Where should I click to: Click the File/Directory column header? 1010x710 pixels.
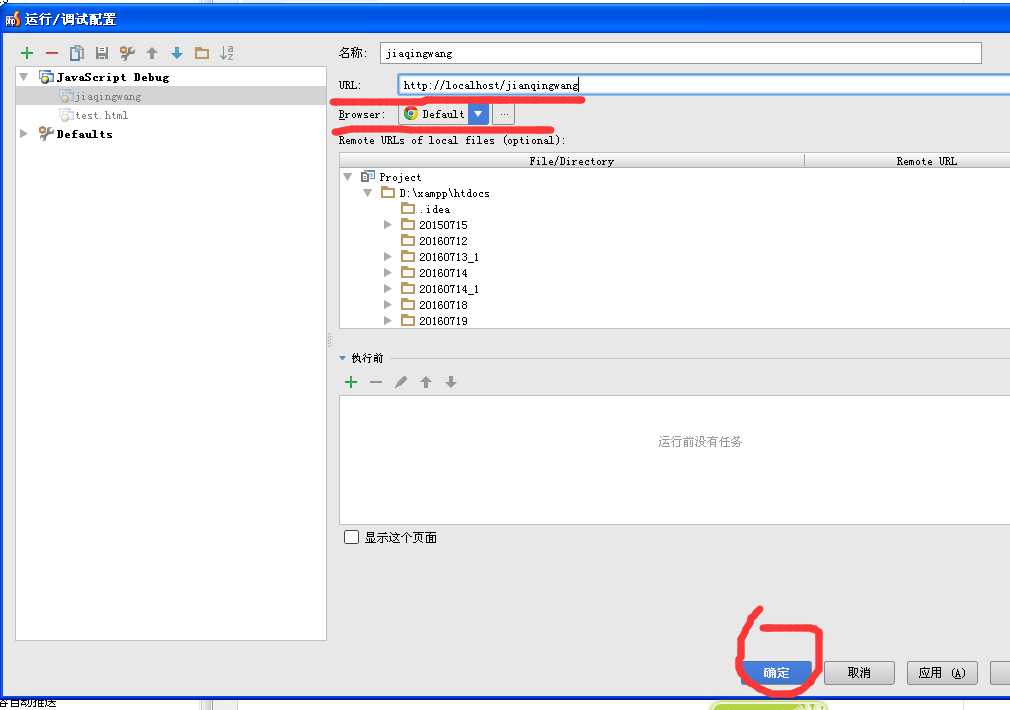[571, 161]
